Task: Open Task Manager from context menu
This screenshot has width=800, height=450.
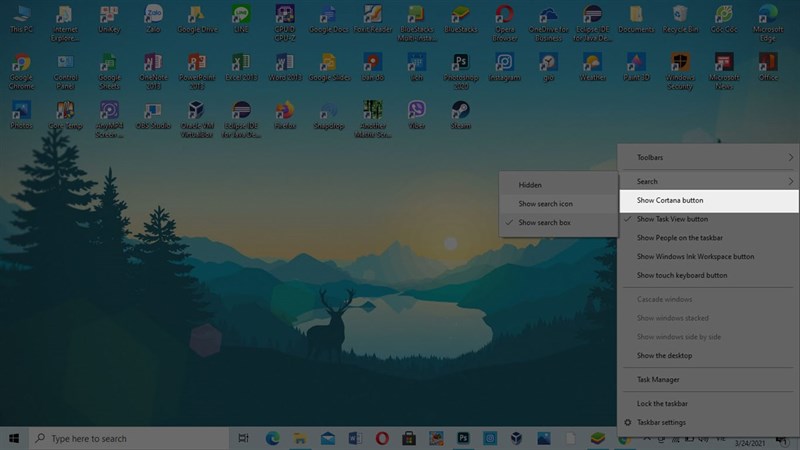Action: coord(658,380)
